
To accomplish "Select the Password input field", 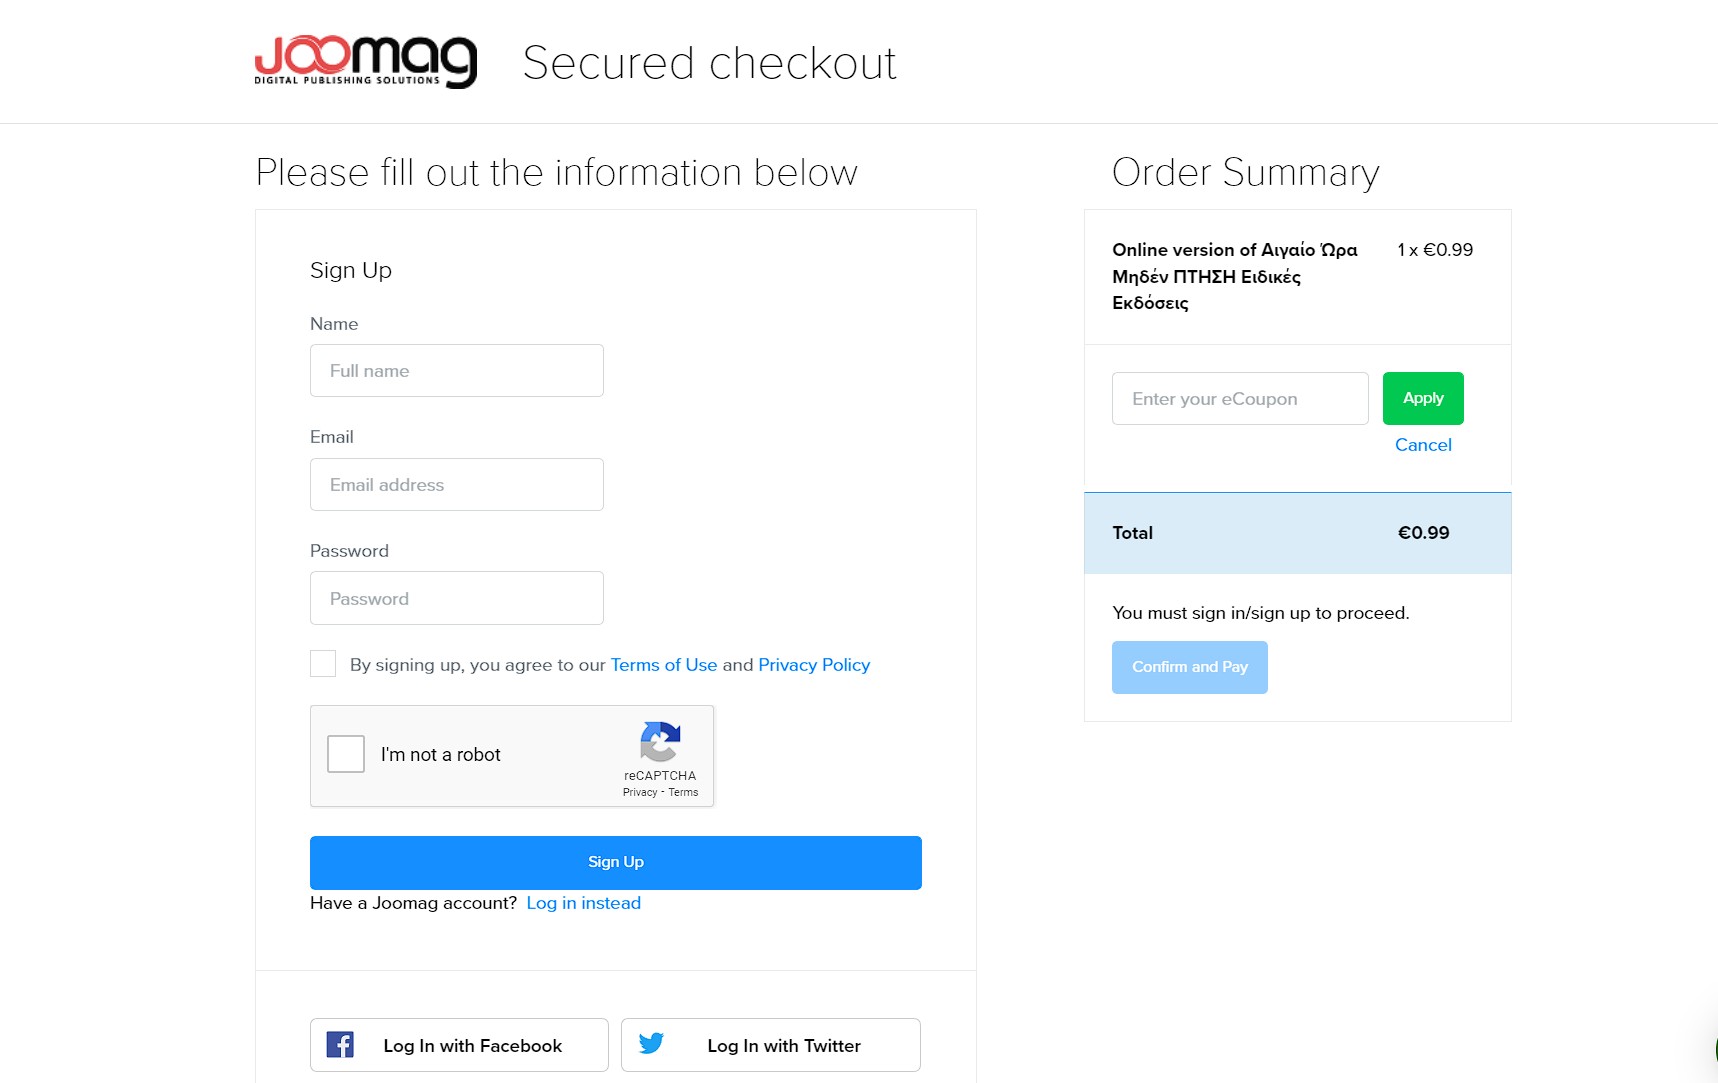I will (x=457, y=599).
